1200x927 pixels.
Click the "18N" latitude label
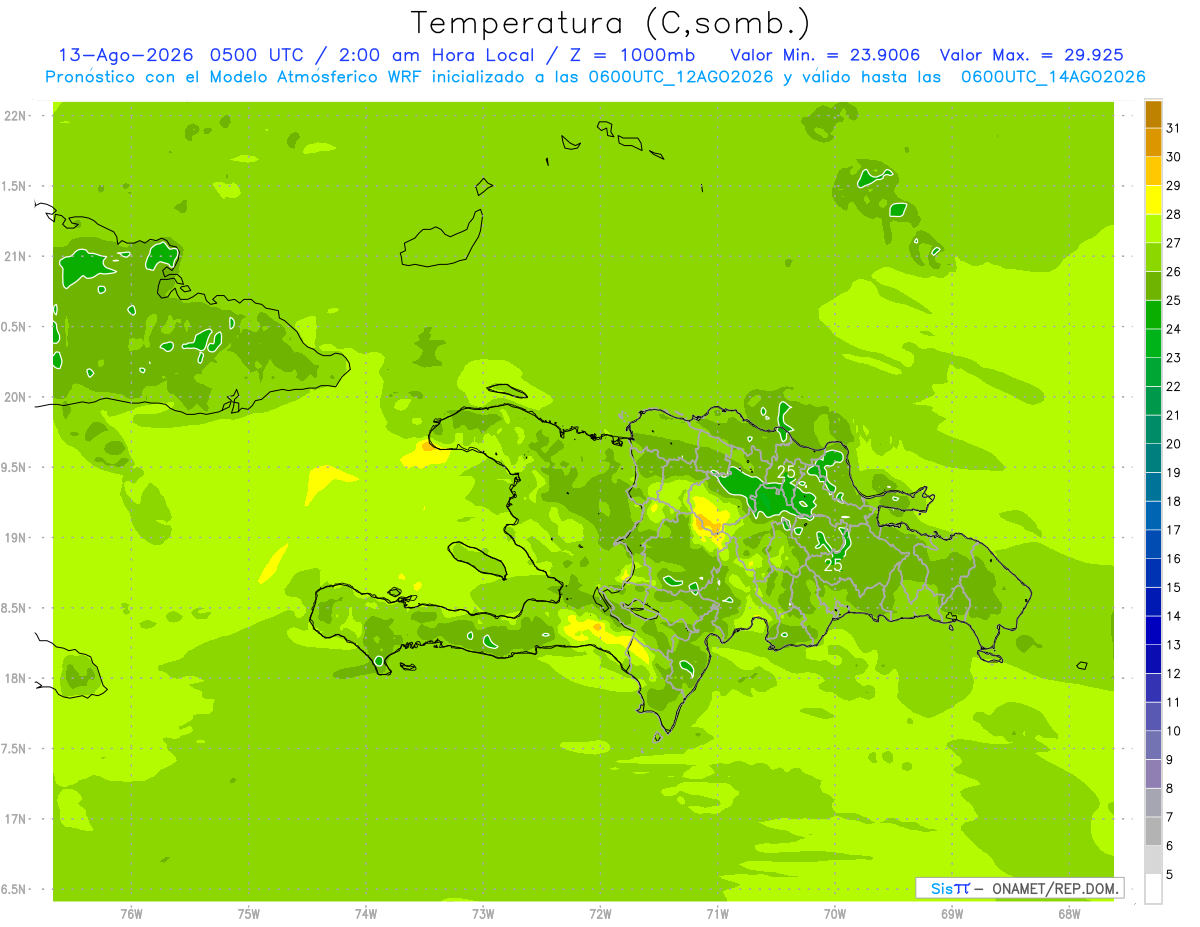point(16,678)
